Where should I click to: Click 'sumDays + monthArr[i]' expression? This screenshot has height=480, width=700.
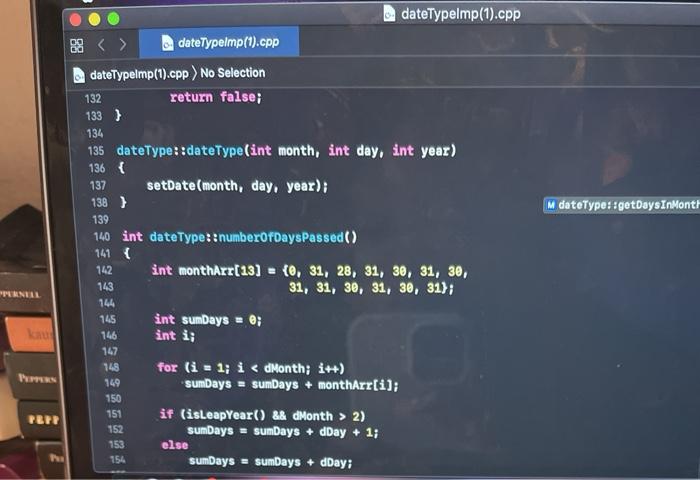(325, 384)
